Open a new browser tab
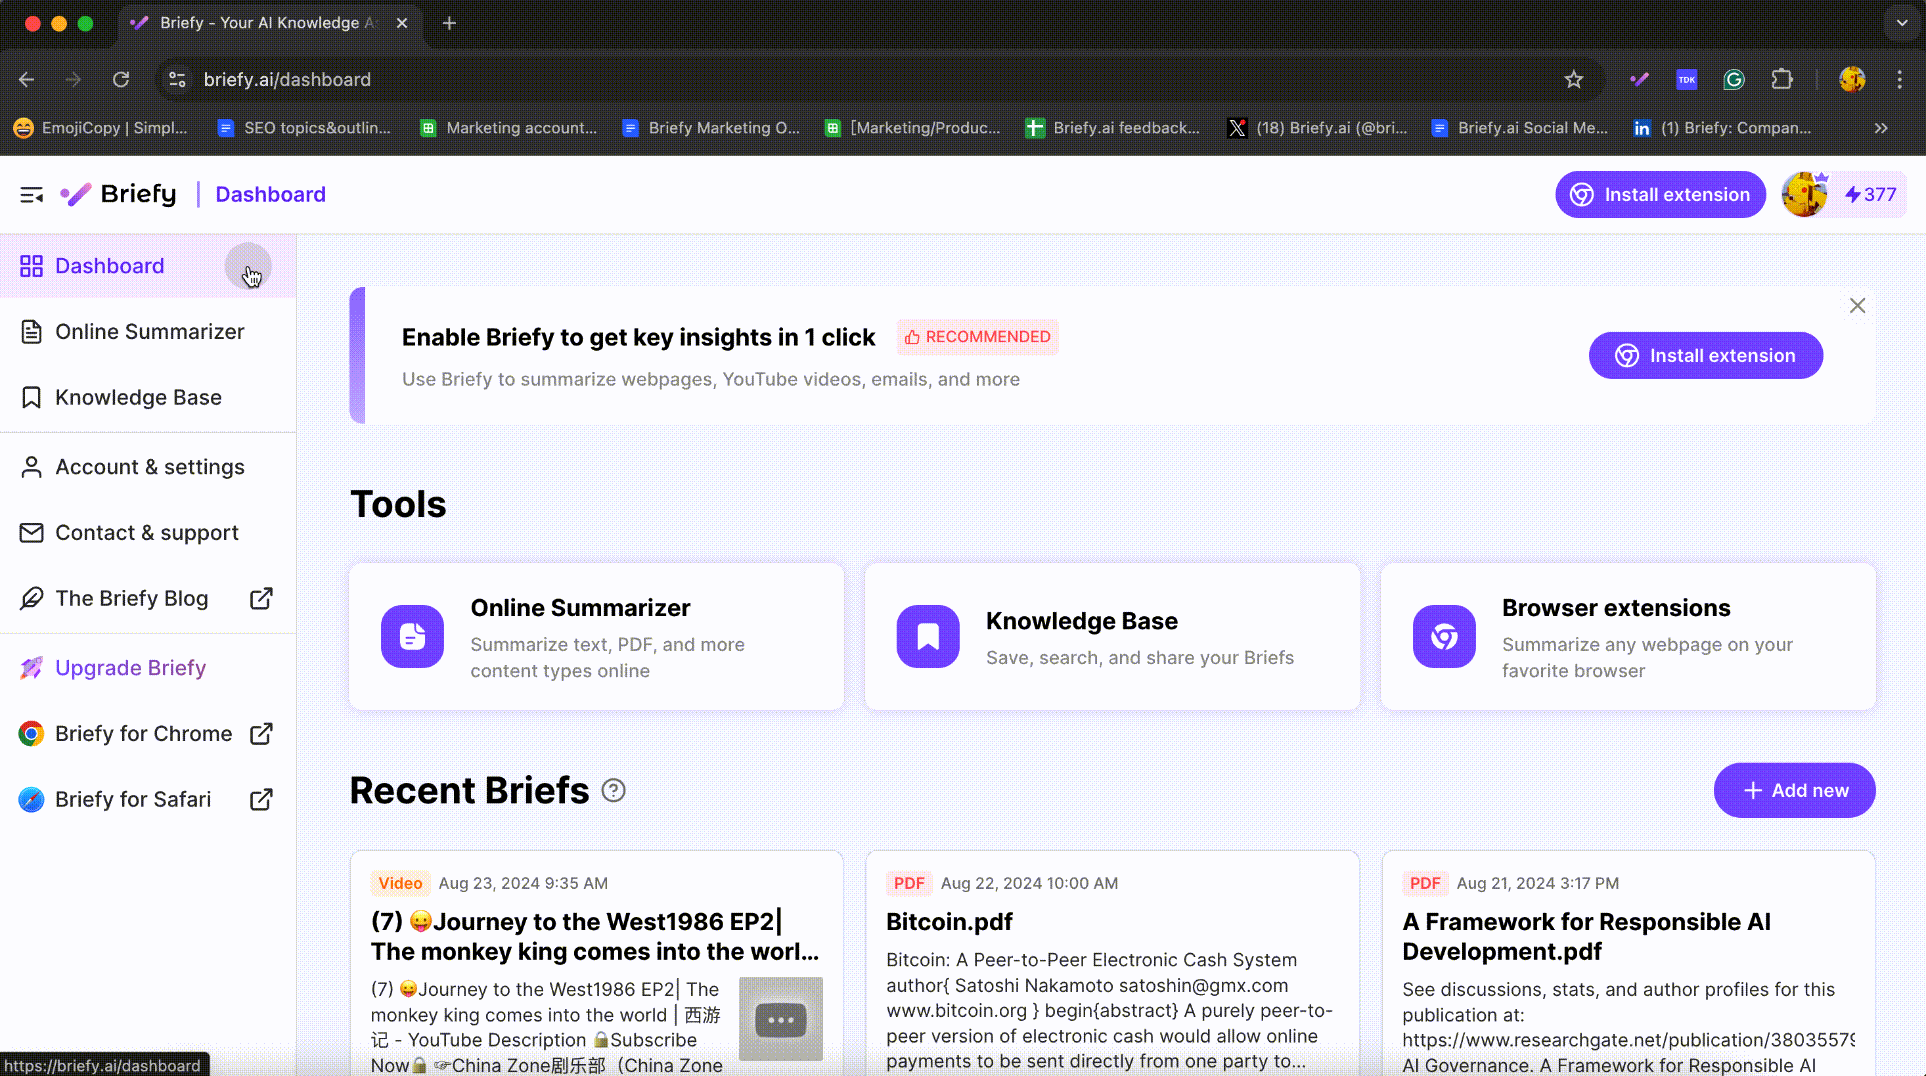 449,23
